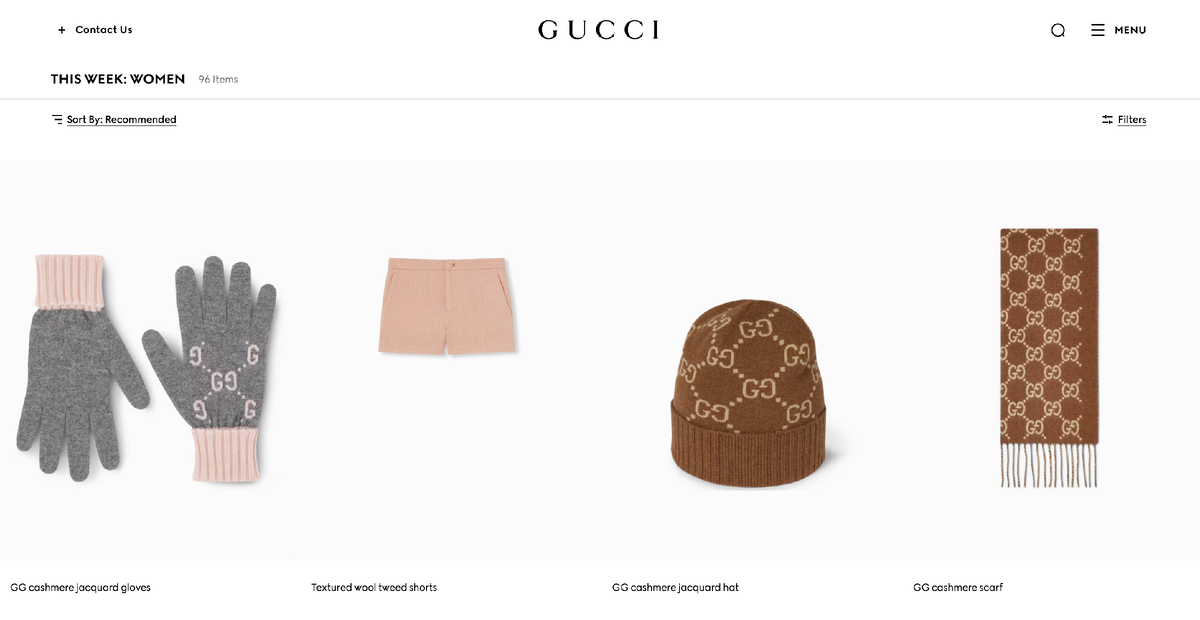Click the This Week: Women heading
Image resolution: width=1200 pixels, height=620 pixels.
click(118, 79)
